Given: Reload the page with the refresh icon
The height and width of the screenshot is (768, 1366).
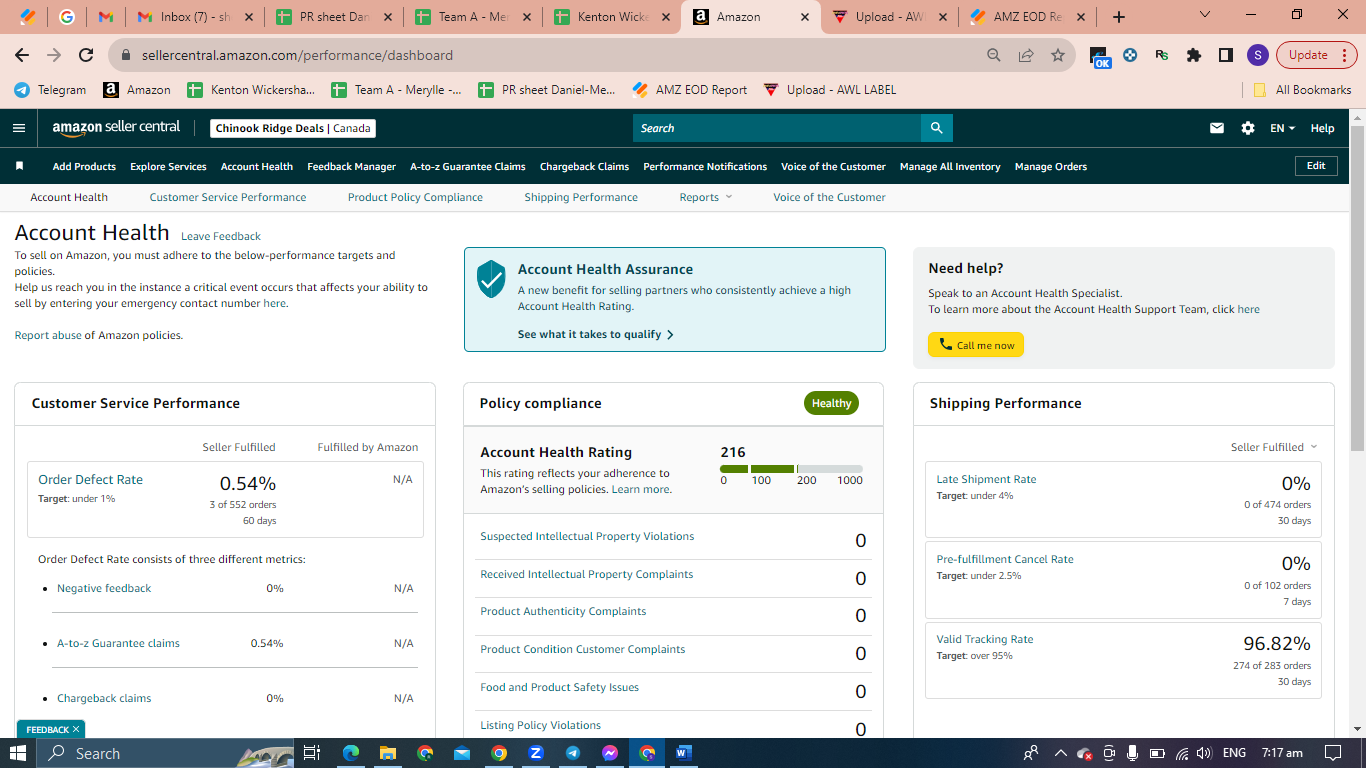Looking at the screenshot, I should pyautogui.click(x=86, y=55).
